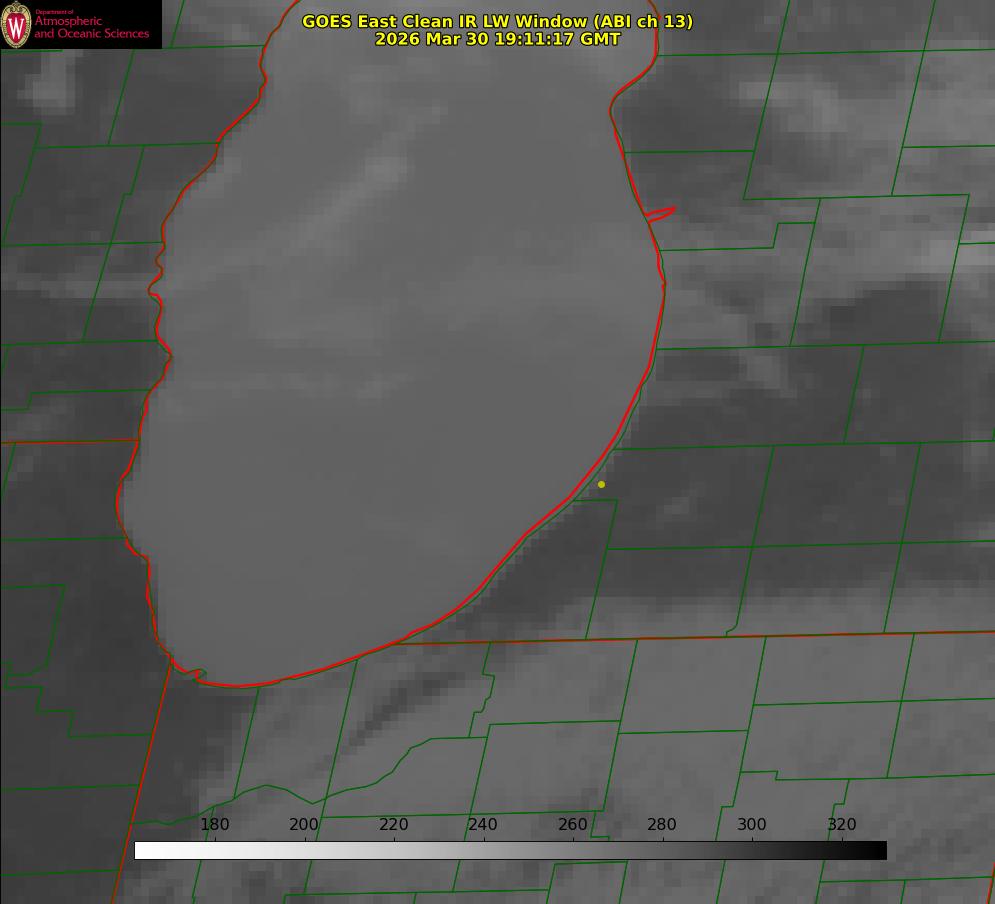Click the 300 colorbar label
The width and height of the screenshot is (995, 904).
[752, 824]
